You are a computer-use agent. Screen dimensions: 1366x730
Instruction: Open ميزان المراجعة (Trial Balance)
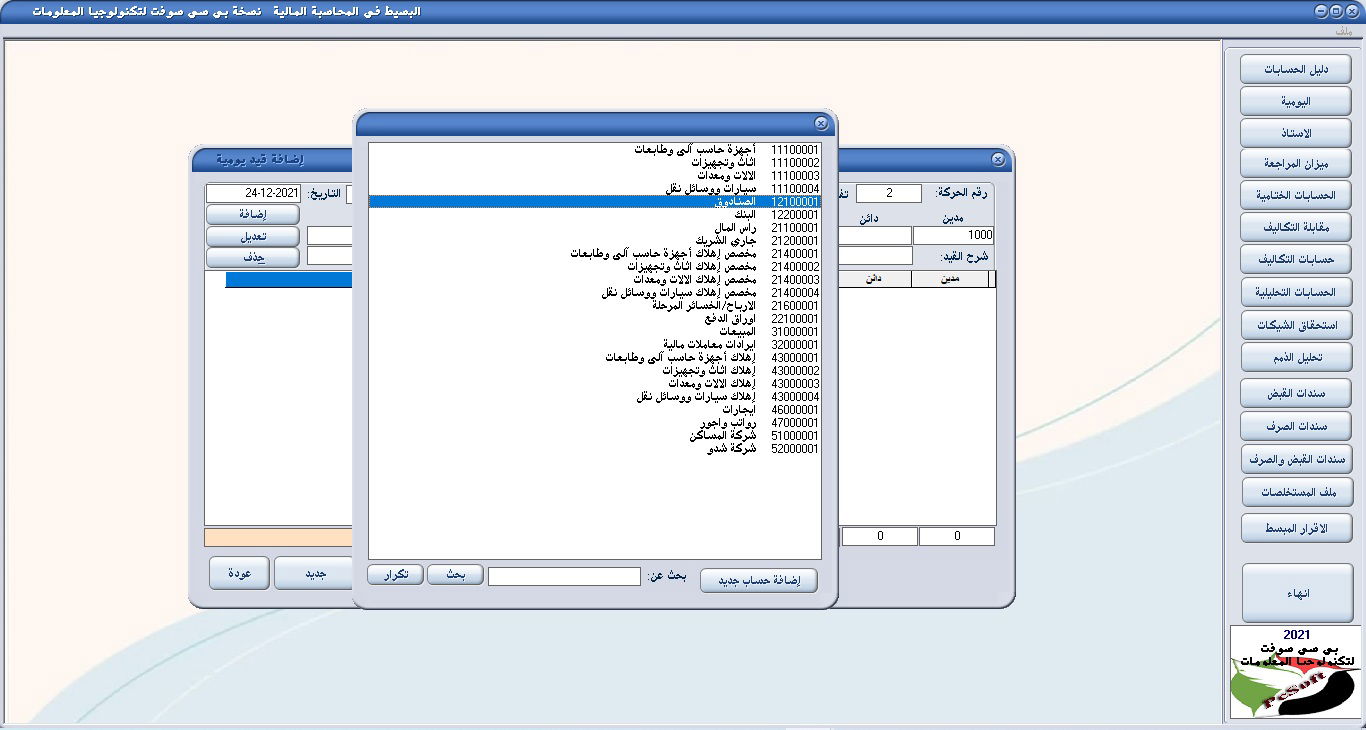(x=1295, y=163)
